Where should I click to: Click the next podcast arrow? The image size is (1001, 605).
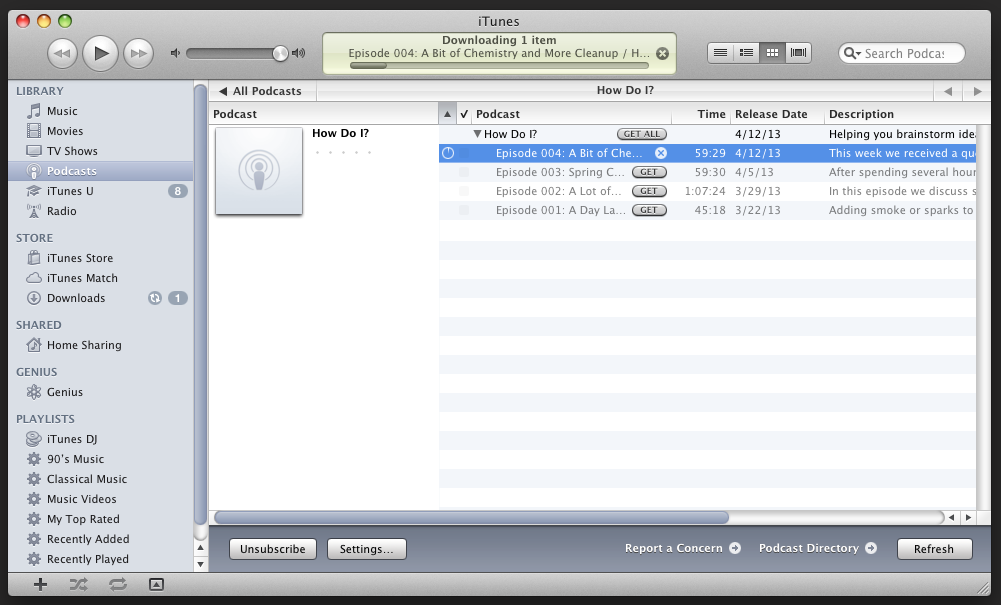click(x=977, y=91)
